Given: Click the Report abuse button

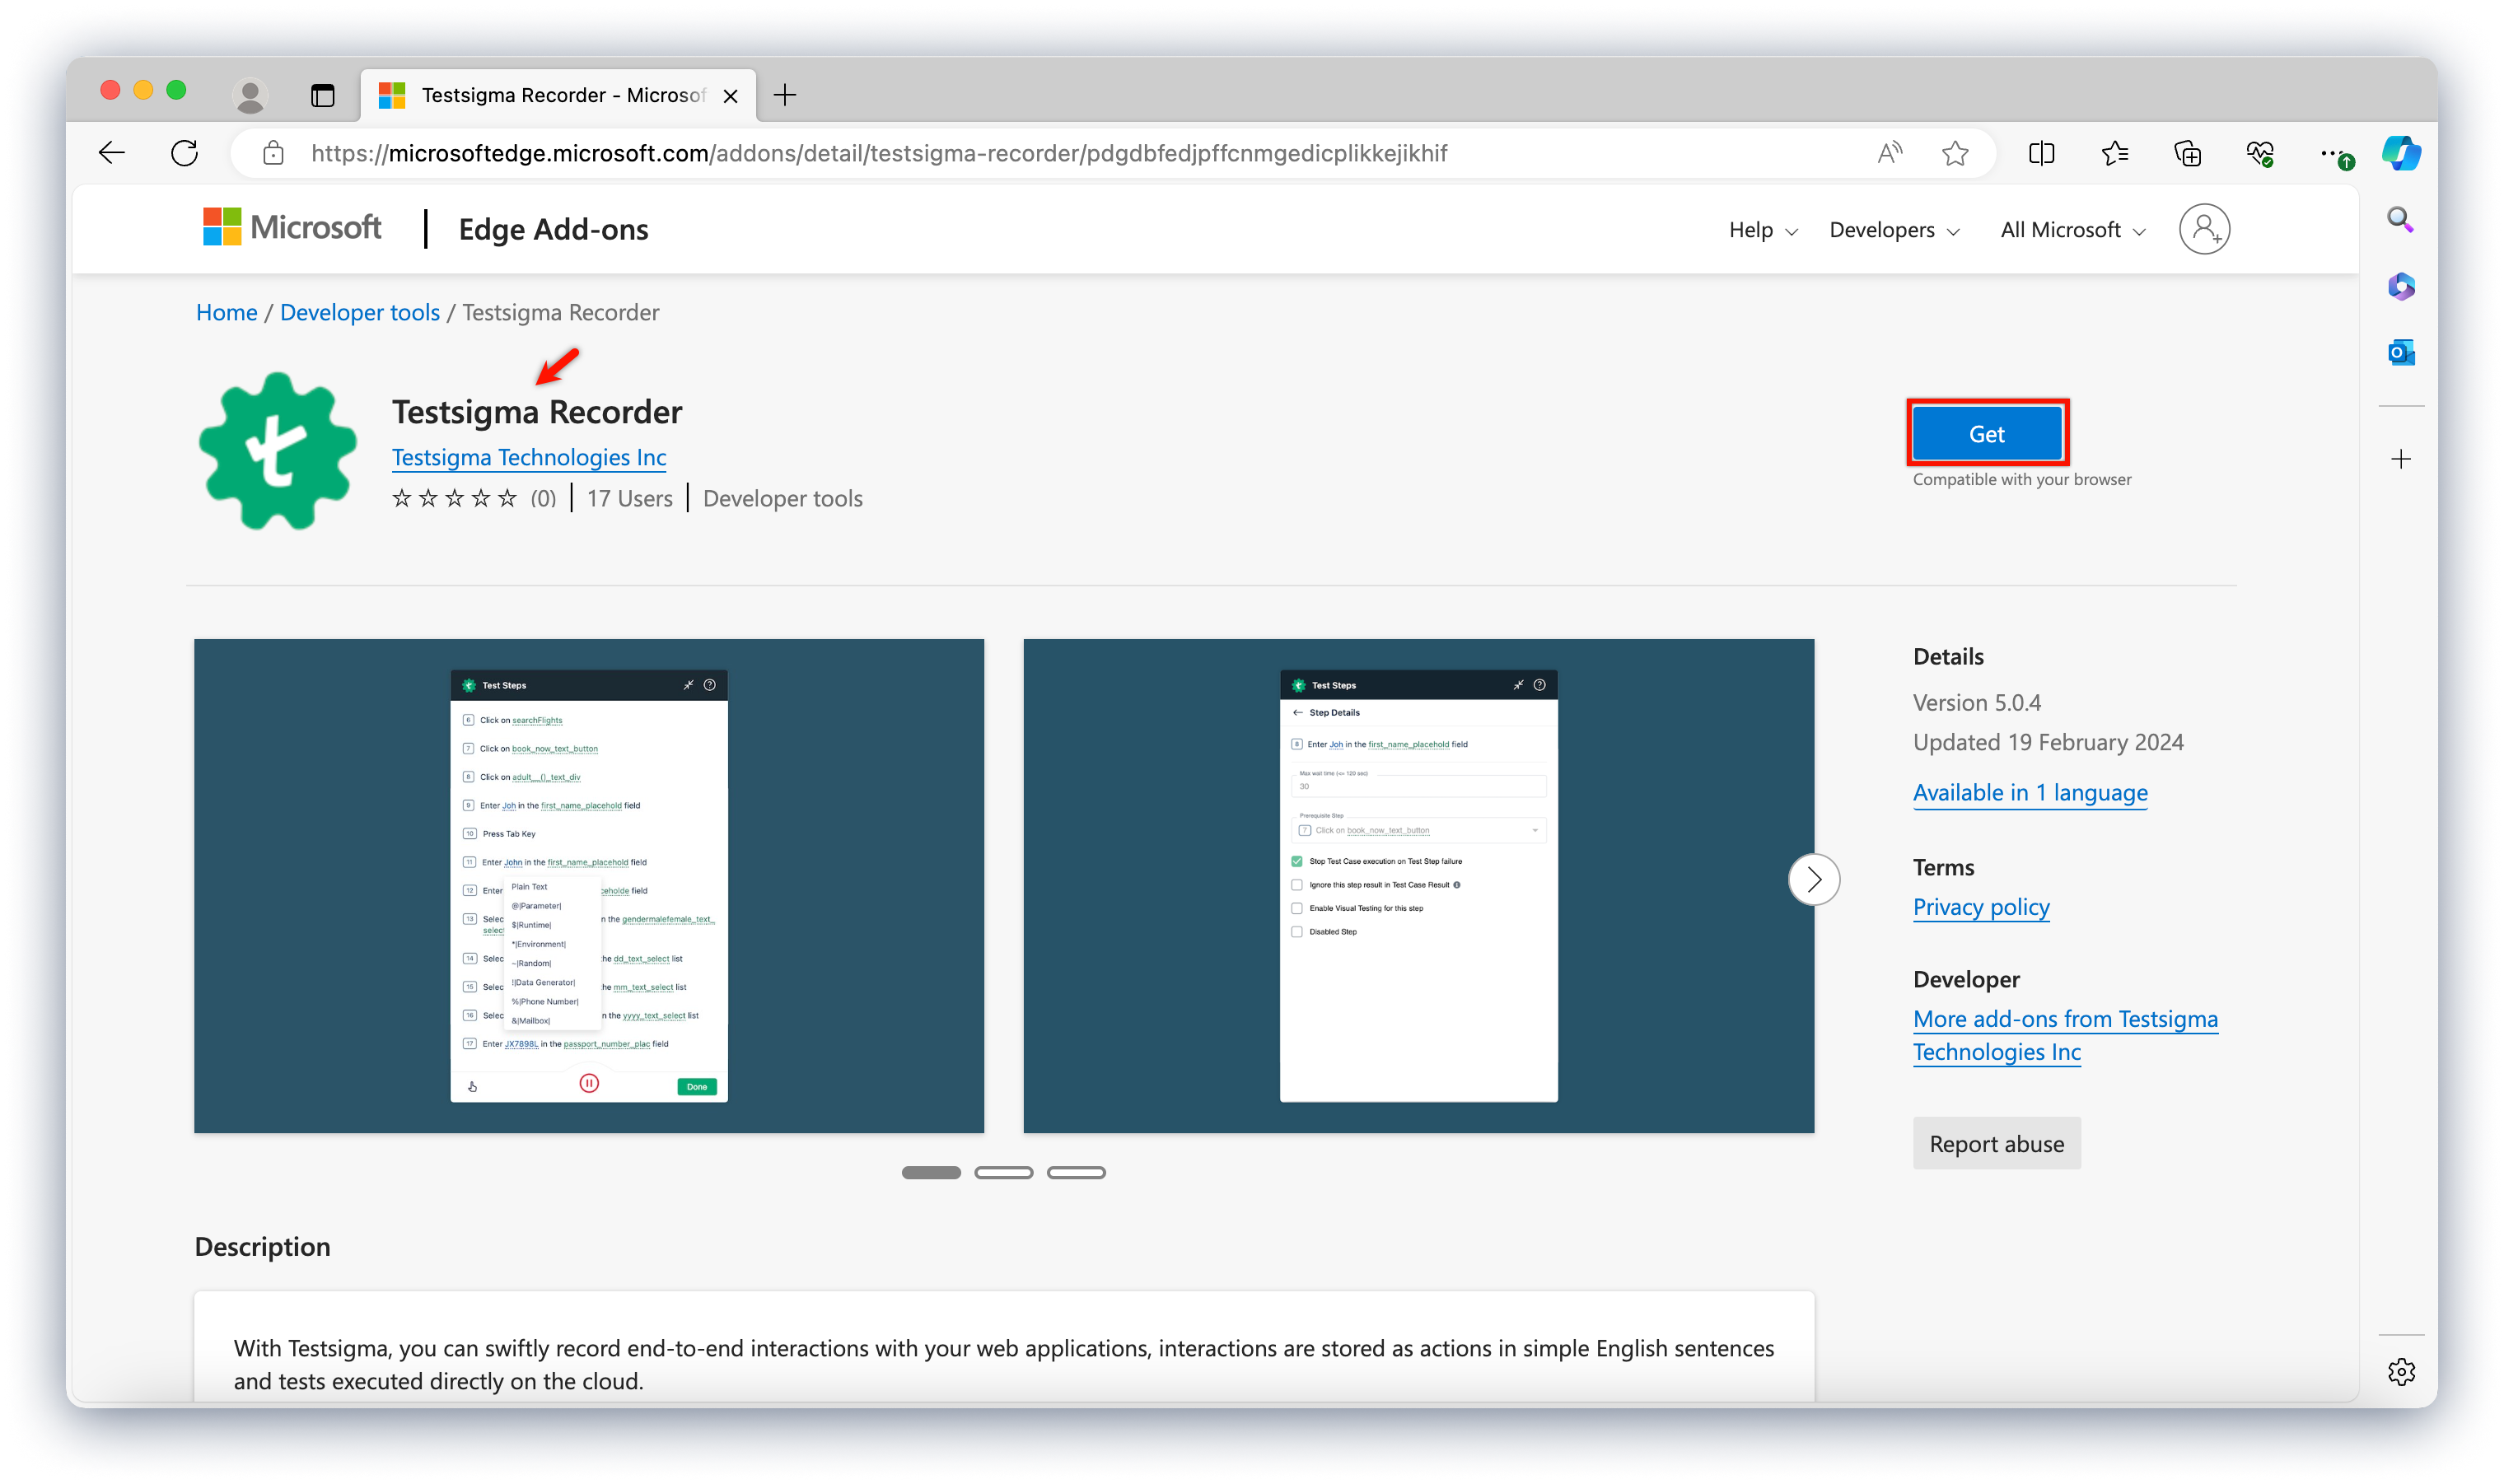Looking at the screenshot, I should (x=1995, y=1143).
